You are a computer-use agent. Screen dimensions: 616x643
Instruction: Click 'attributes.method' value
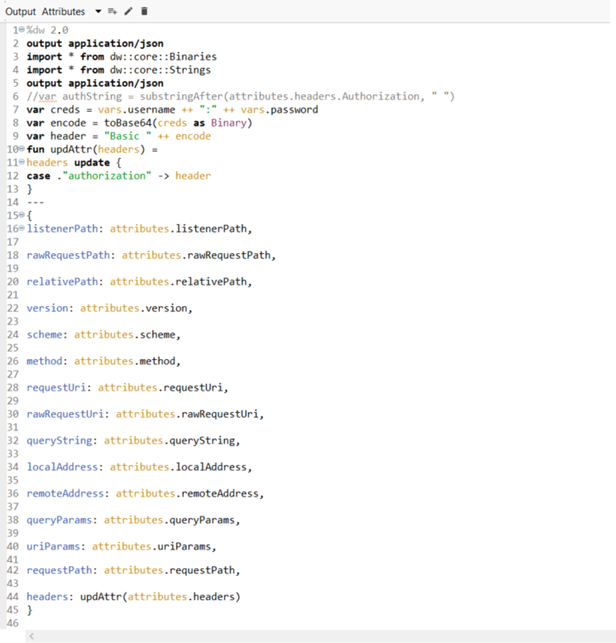pyautogui.click(x=125, y=361)
